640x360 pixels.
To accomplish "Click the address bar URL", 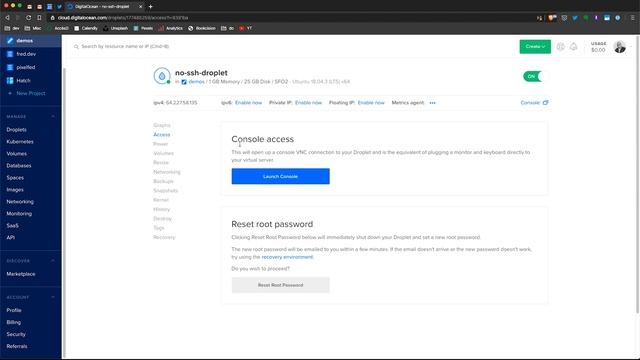I will (123, 18).
